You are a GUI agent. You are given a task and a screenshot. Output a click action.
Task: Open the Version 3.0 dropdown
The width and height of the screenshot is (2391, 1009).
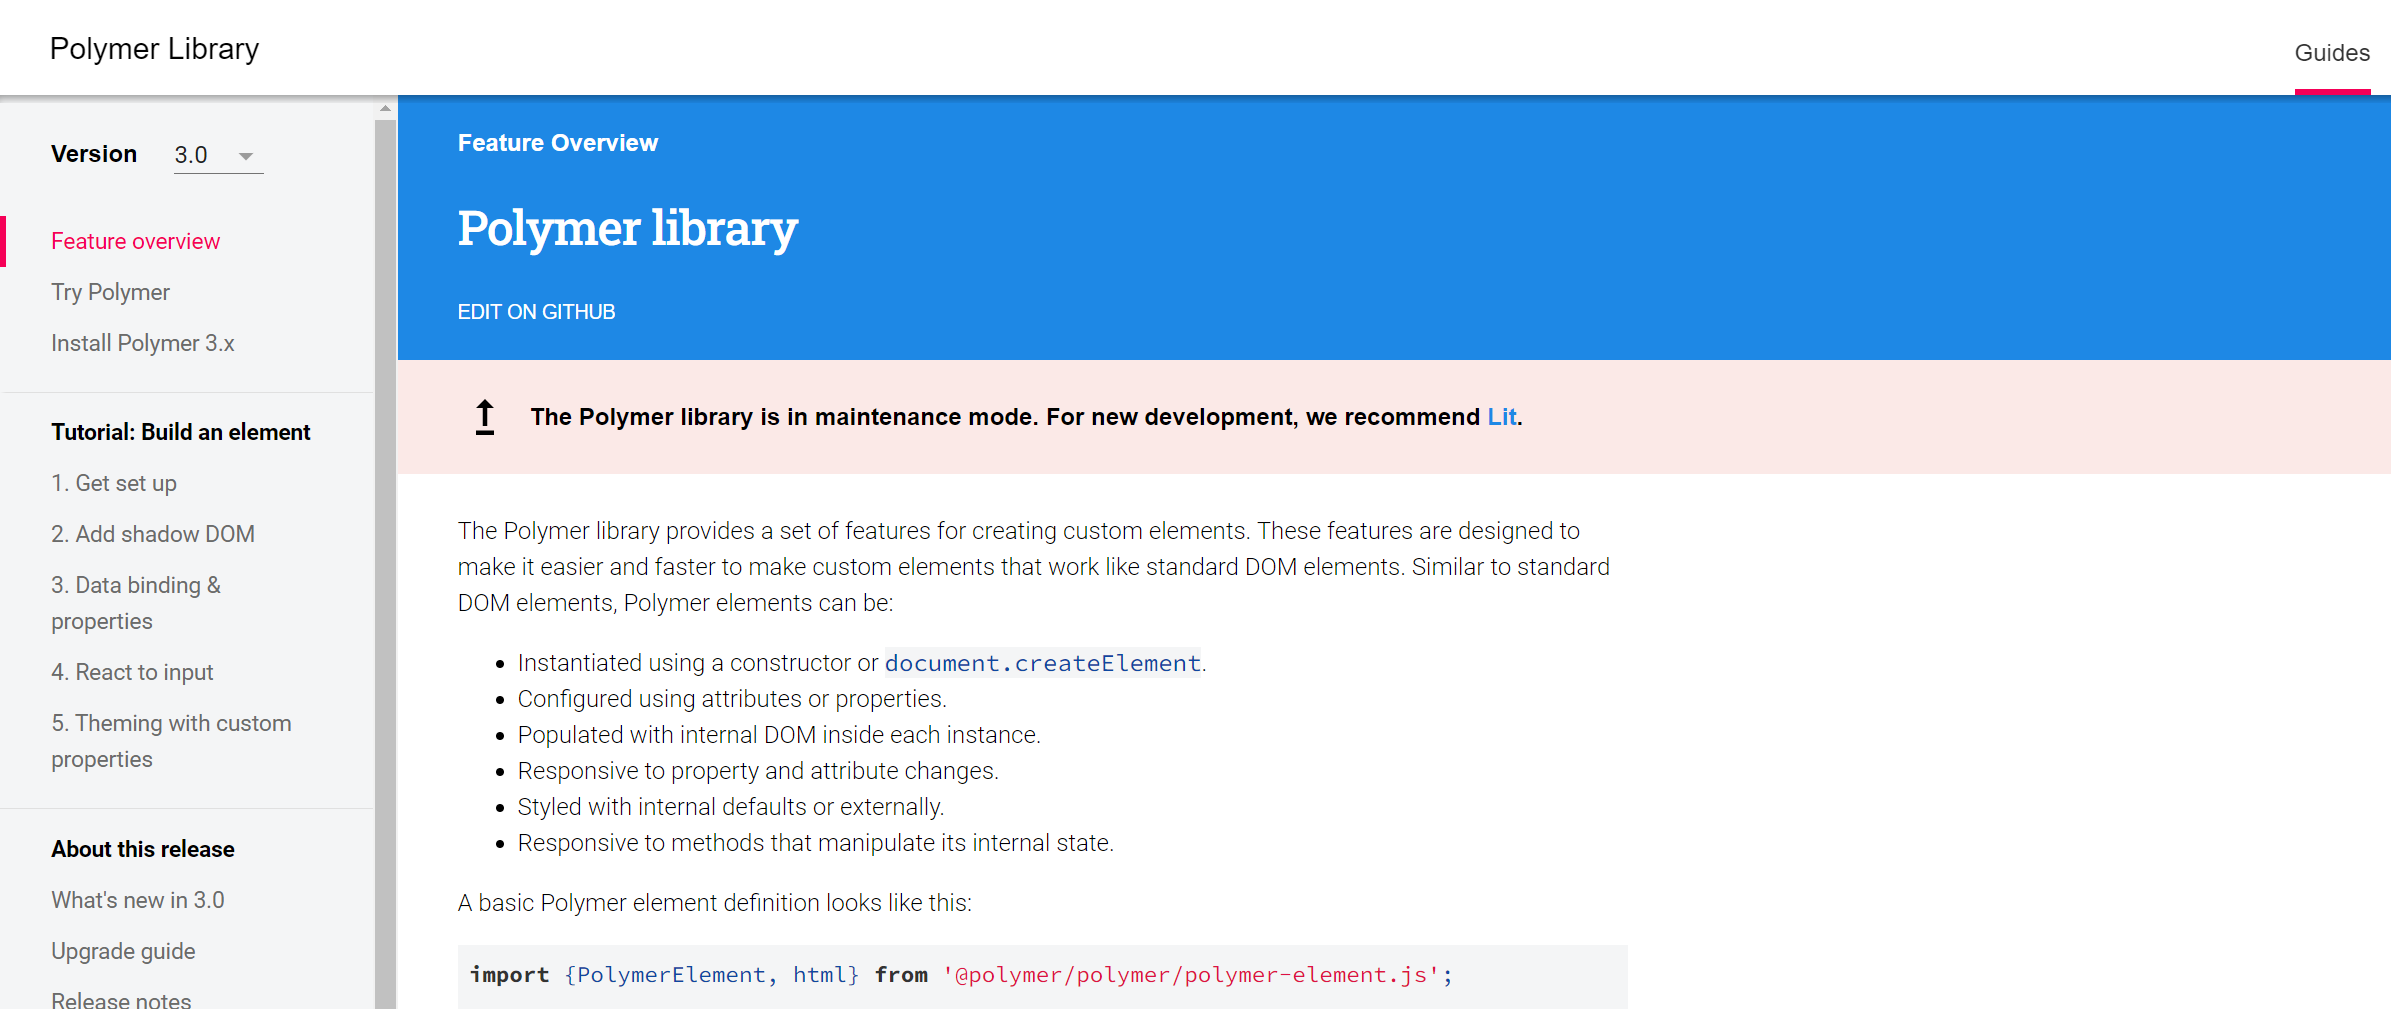(218, 155)
